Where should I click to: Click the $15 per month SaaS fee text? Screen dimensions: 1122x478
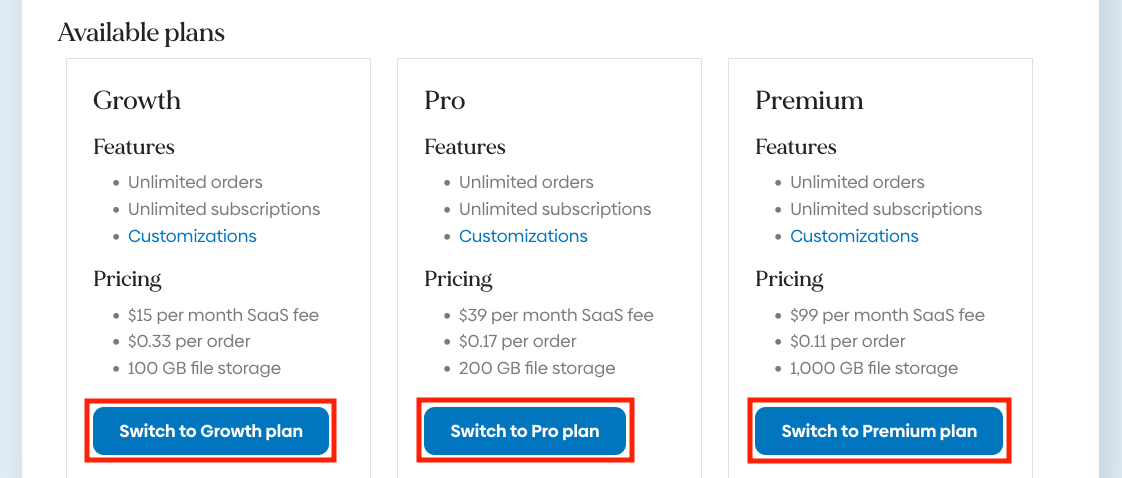coord(223,315)
